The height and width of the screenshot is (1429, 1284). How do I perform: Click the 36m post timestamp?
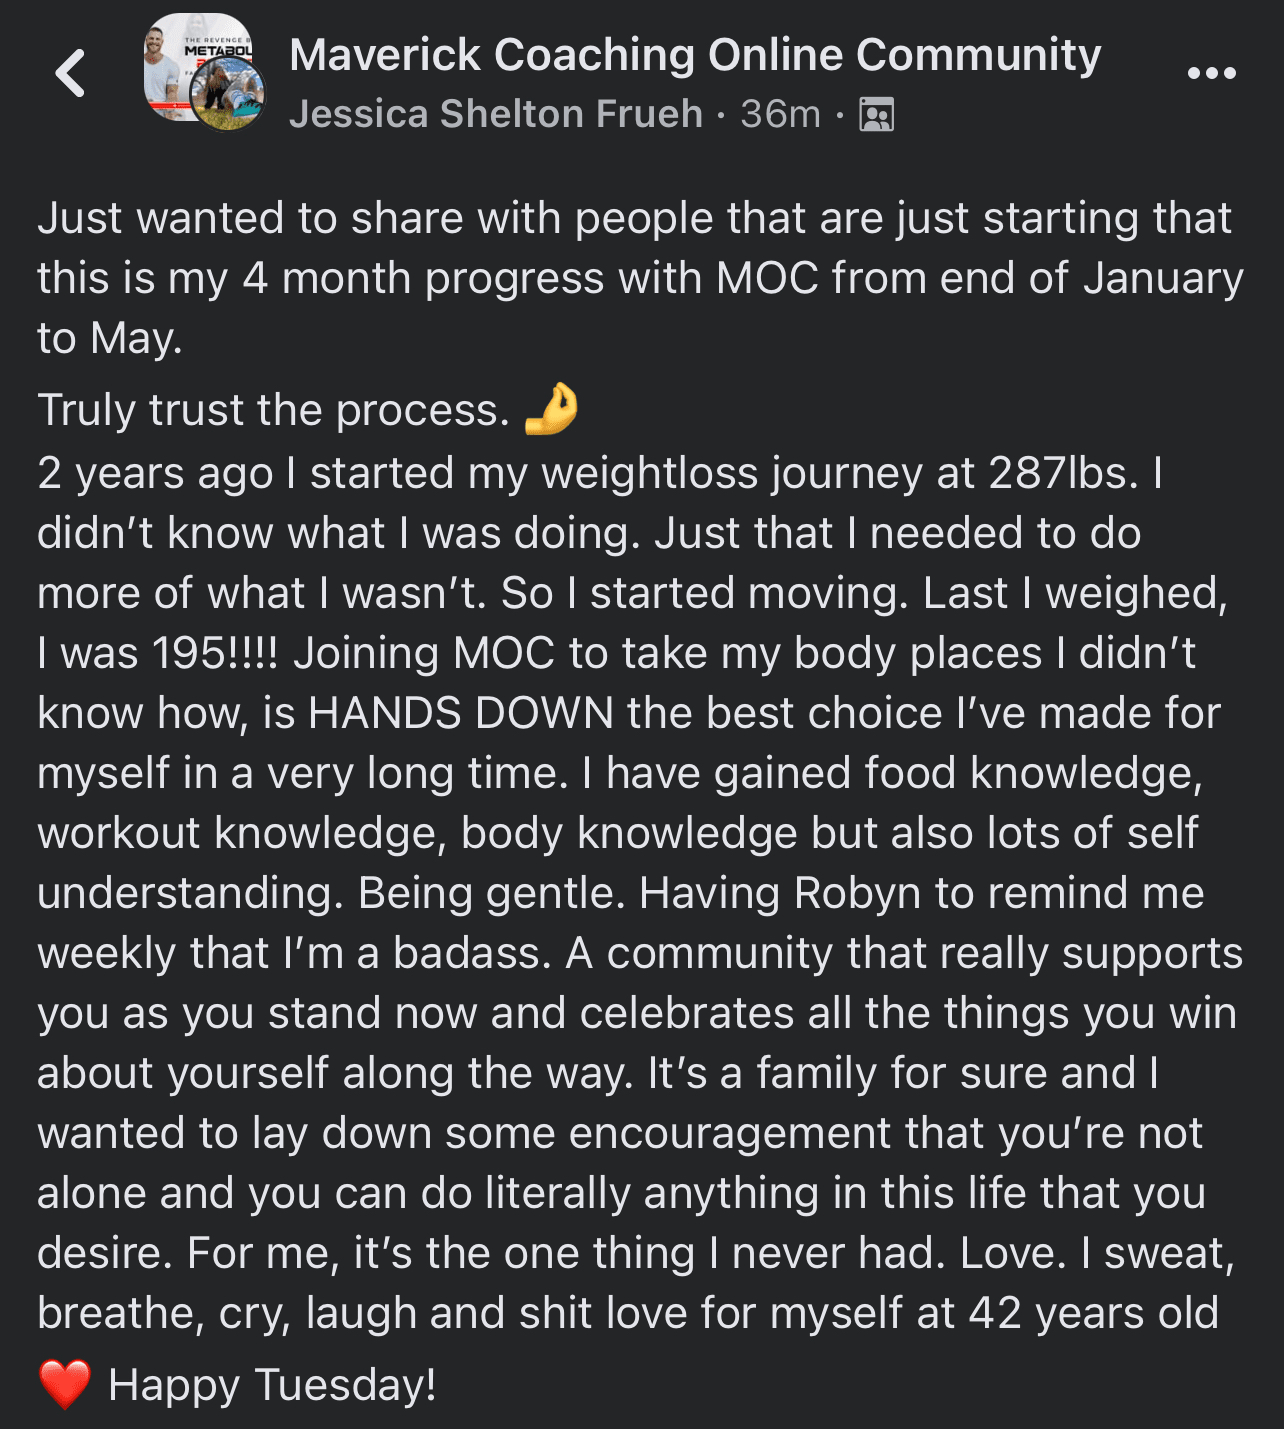780,114
